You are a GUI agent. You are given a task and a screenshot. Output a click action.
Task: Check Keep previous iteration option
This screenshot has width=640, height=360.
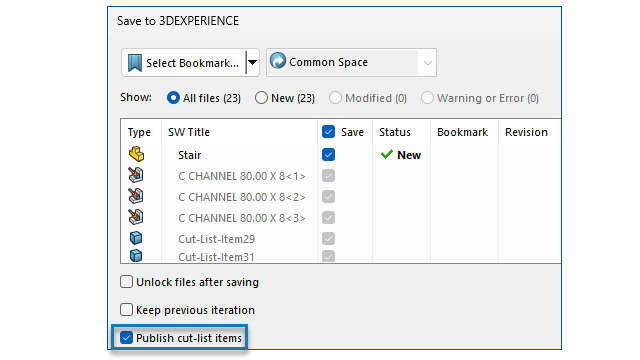point(127,309)
